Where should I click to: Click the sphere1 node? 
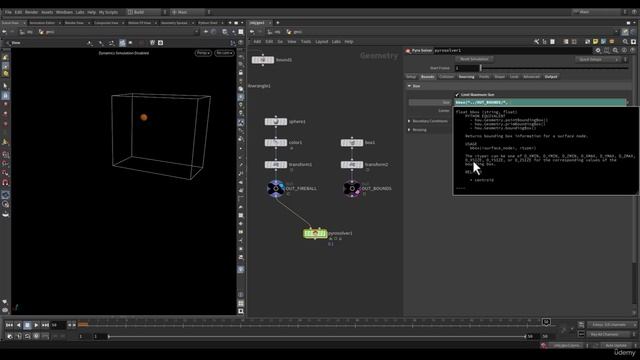(x=276, y=122)
